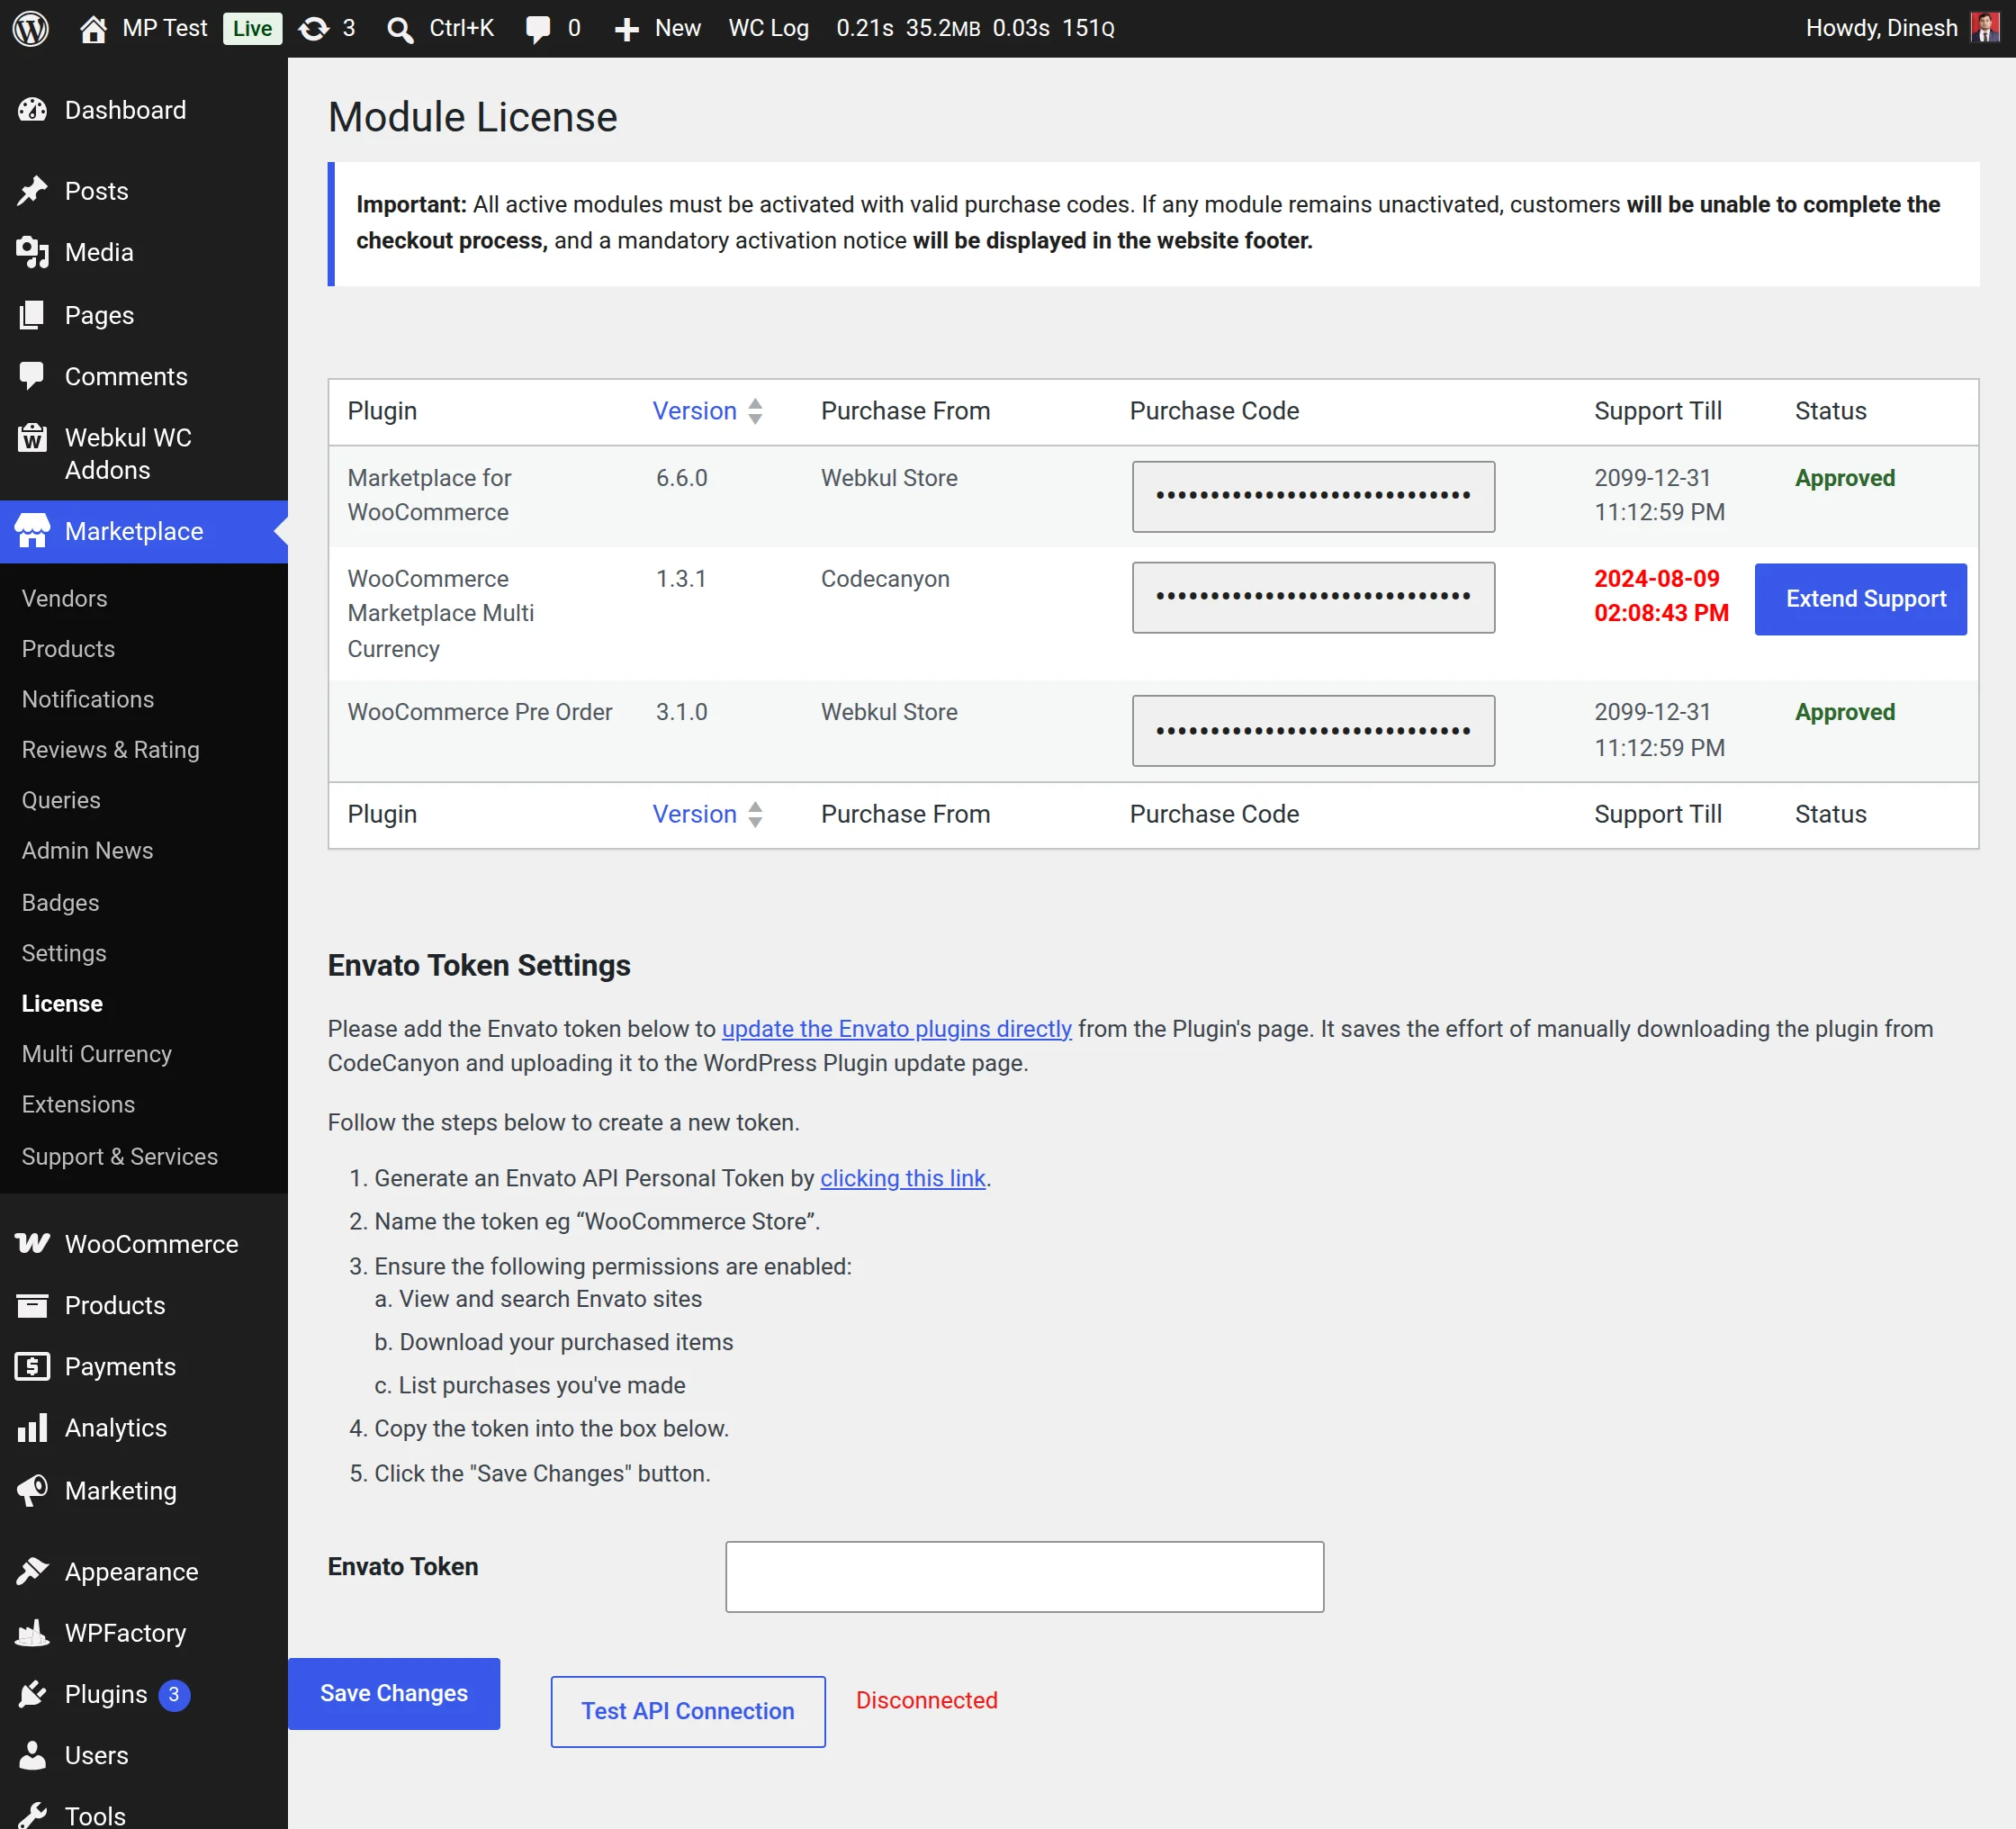Click the updates refresh icon
The width and height of the screenshot is (2016, 1829).
(314, 28)
